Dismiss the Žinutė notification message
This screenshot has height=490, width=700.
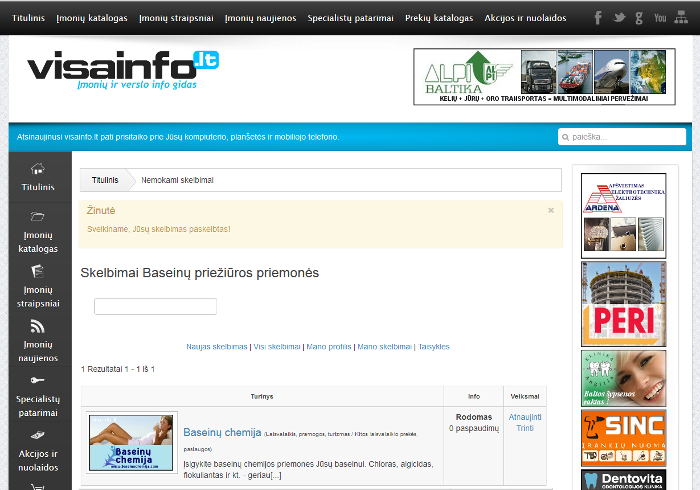551,210
